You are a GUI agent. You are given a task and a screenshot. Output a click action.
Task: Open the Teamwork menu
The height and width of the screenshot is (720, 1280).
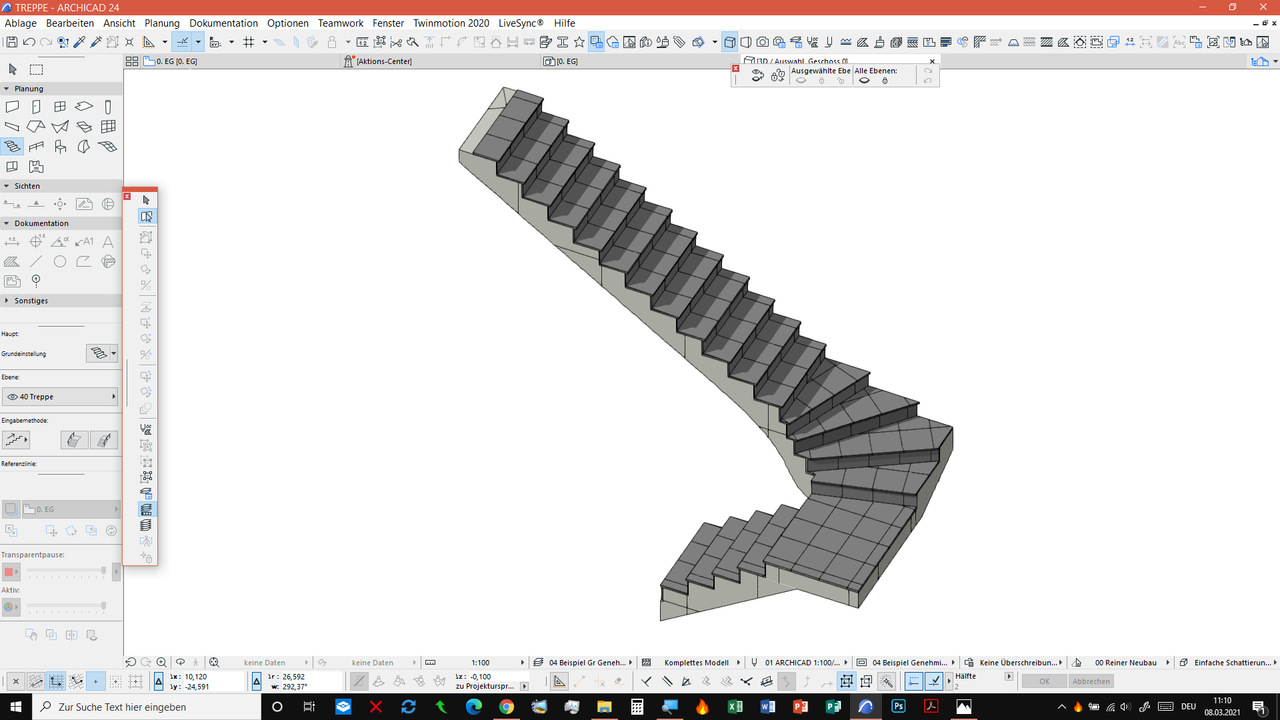click(x=341, y=23)
